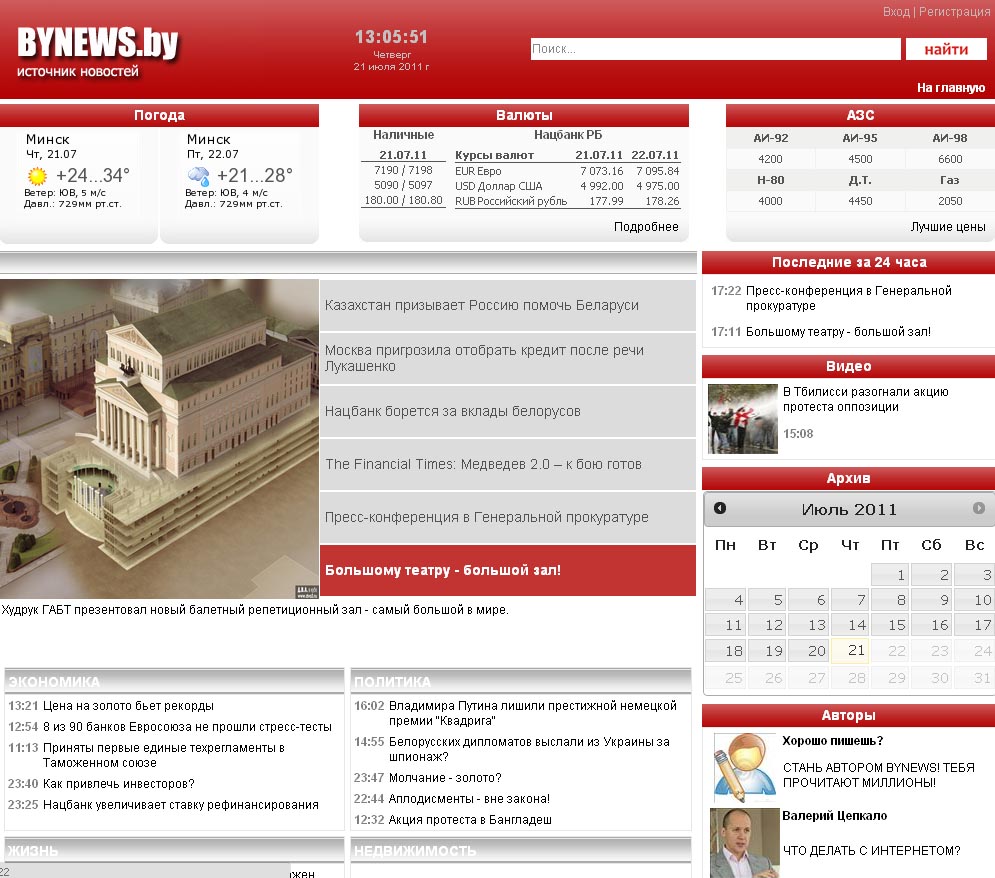
Task: Open ЧТО ДЕЛАТЬ С ИНТЕРНЕТОМ? column
Action: click(871, 851)
